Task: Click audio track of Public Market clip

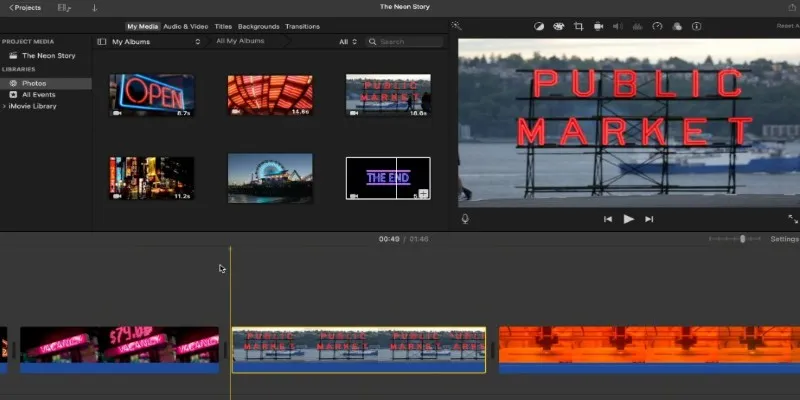Action: (359, 367)
